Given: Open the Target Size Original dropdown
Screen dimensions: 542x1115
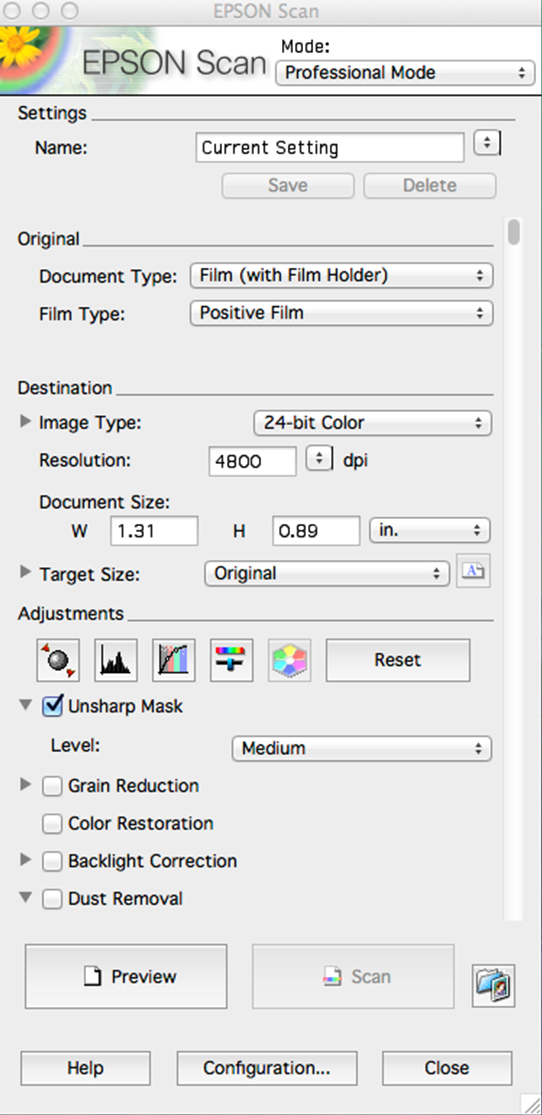Looking at the screenshot, I should (x=327, y=574).
